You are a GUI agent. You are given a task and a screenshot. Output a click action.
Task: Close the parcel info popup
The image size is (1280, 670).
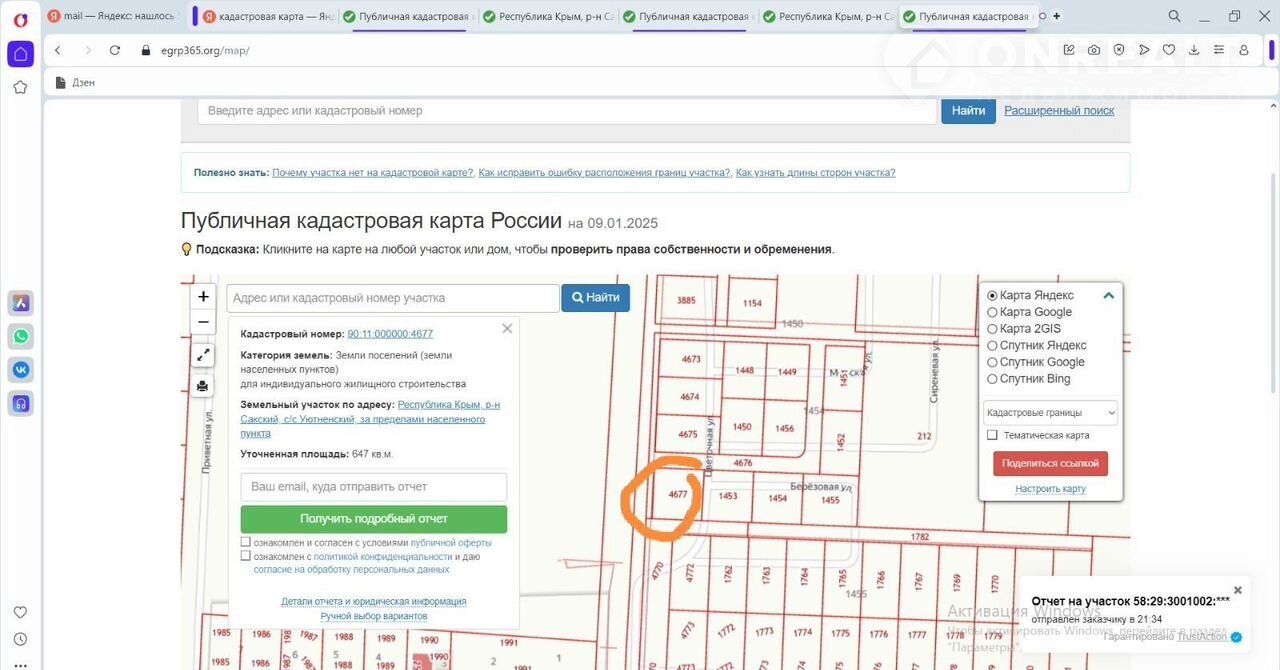click(507, 329)
